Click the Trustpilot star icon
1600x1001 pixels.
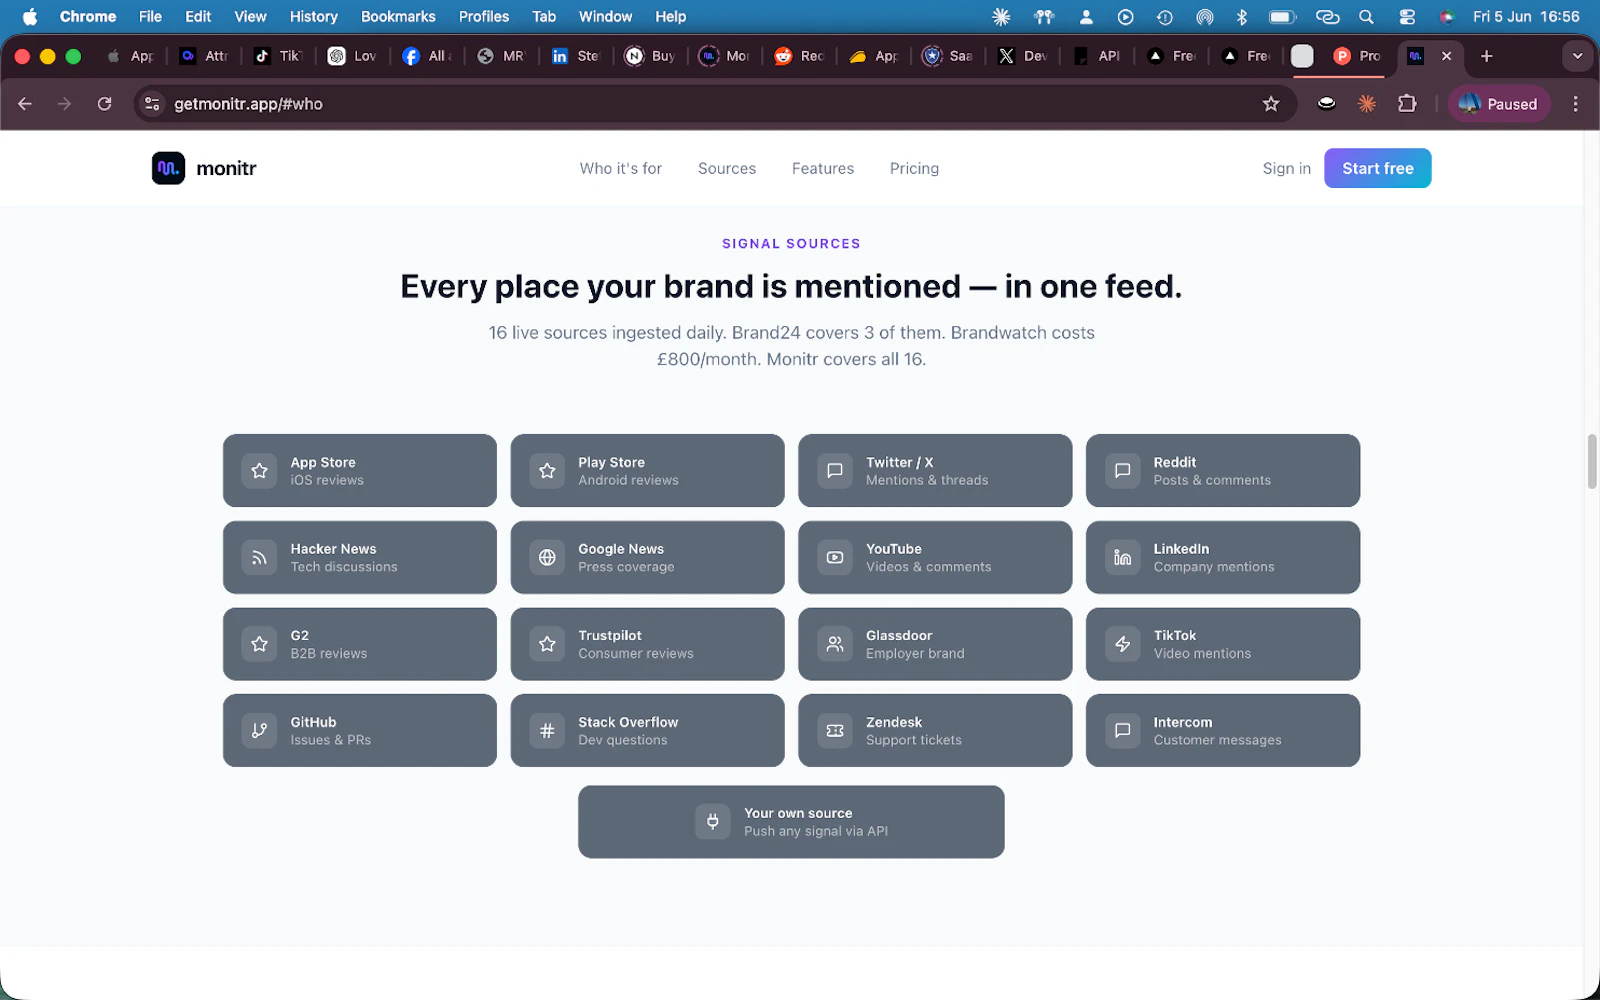(x=547, y=644)
